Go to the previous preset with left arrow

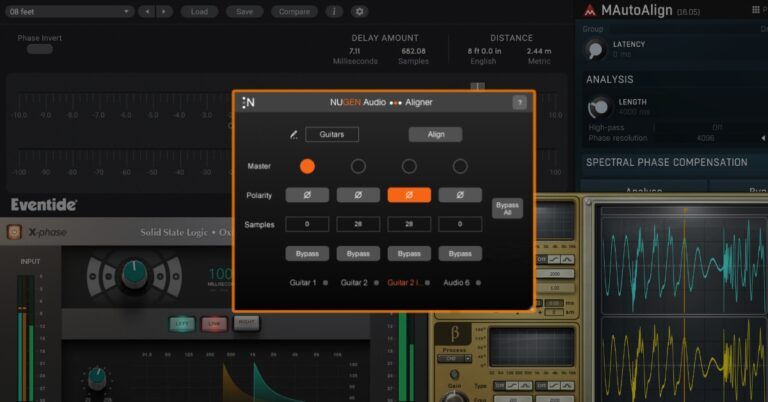click(146, 12)
